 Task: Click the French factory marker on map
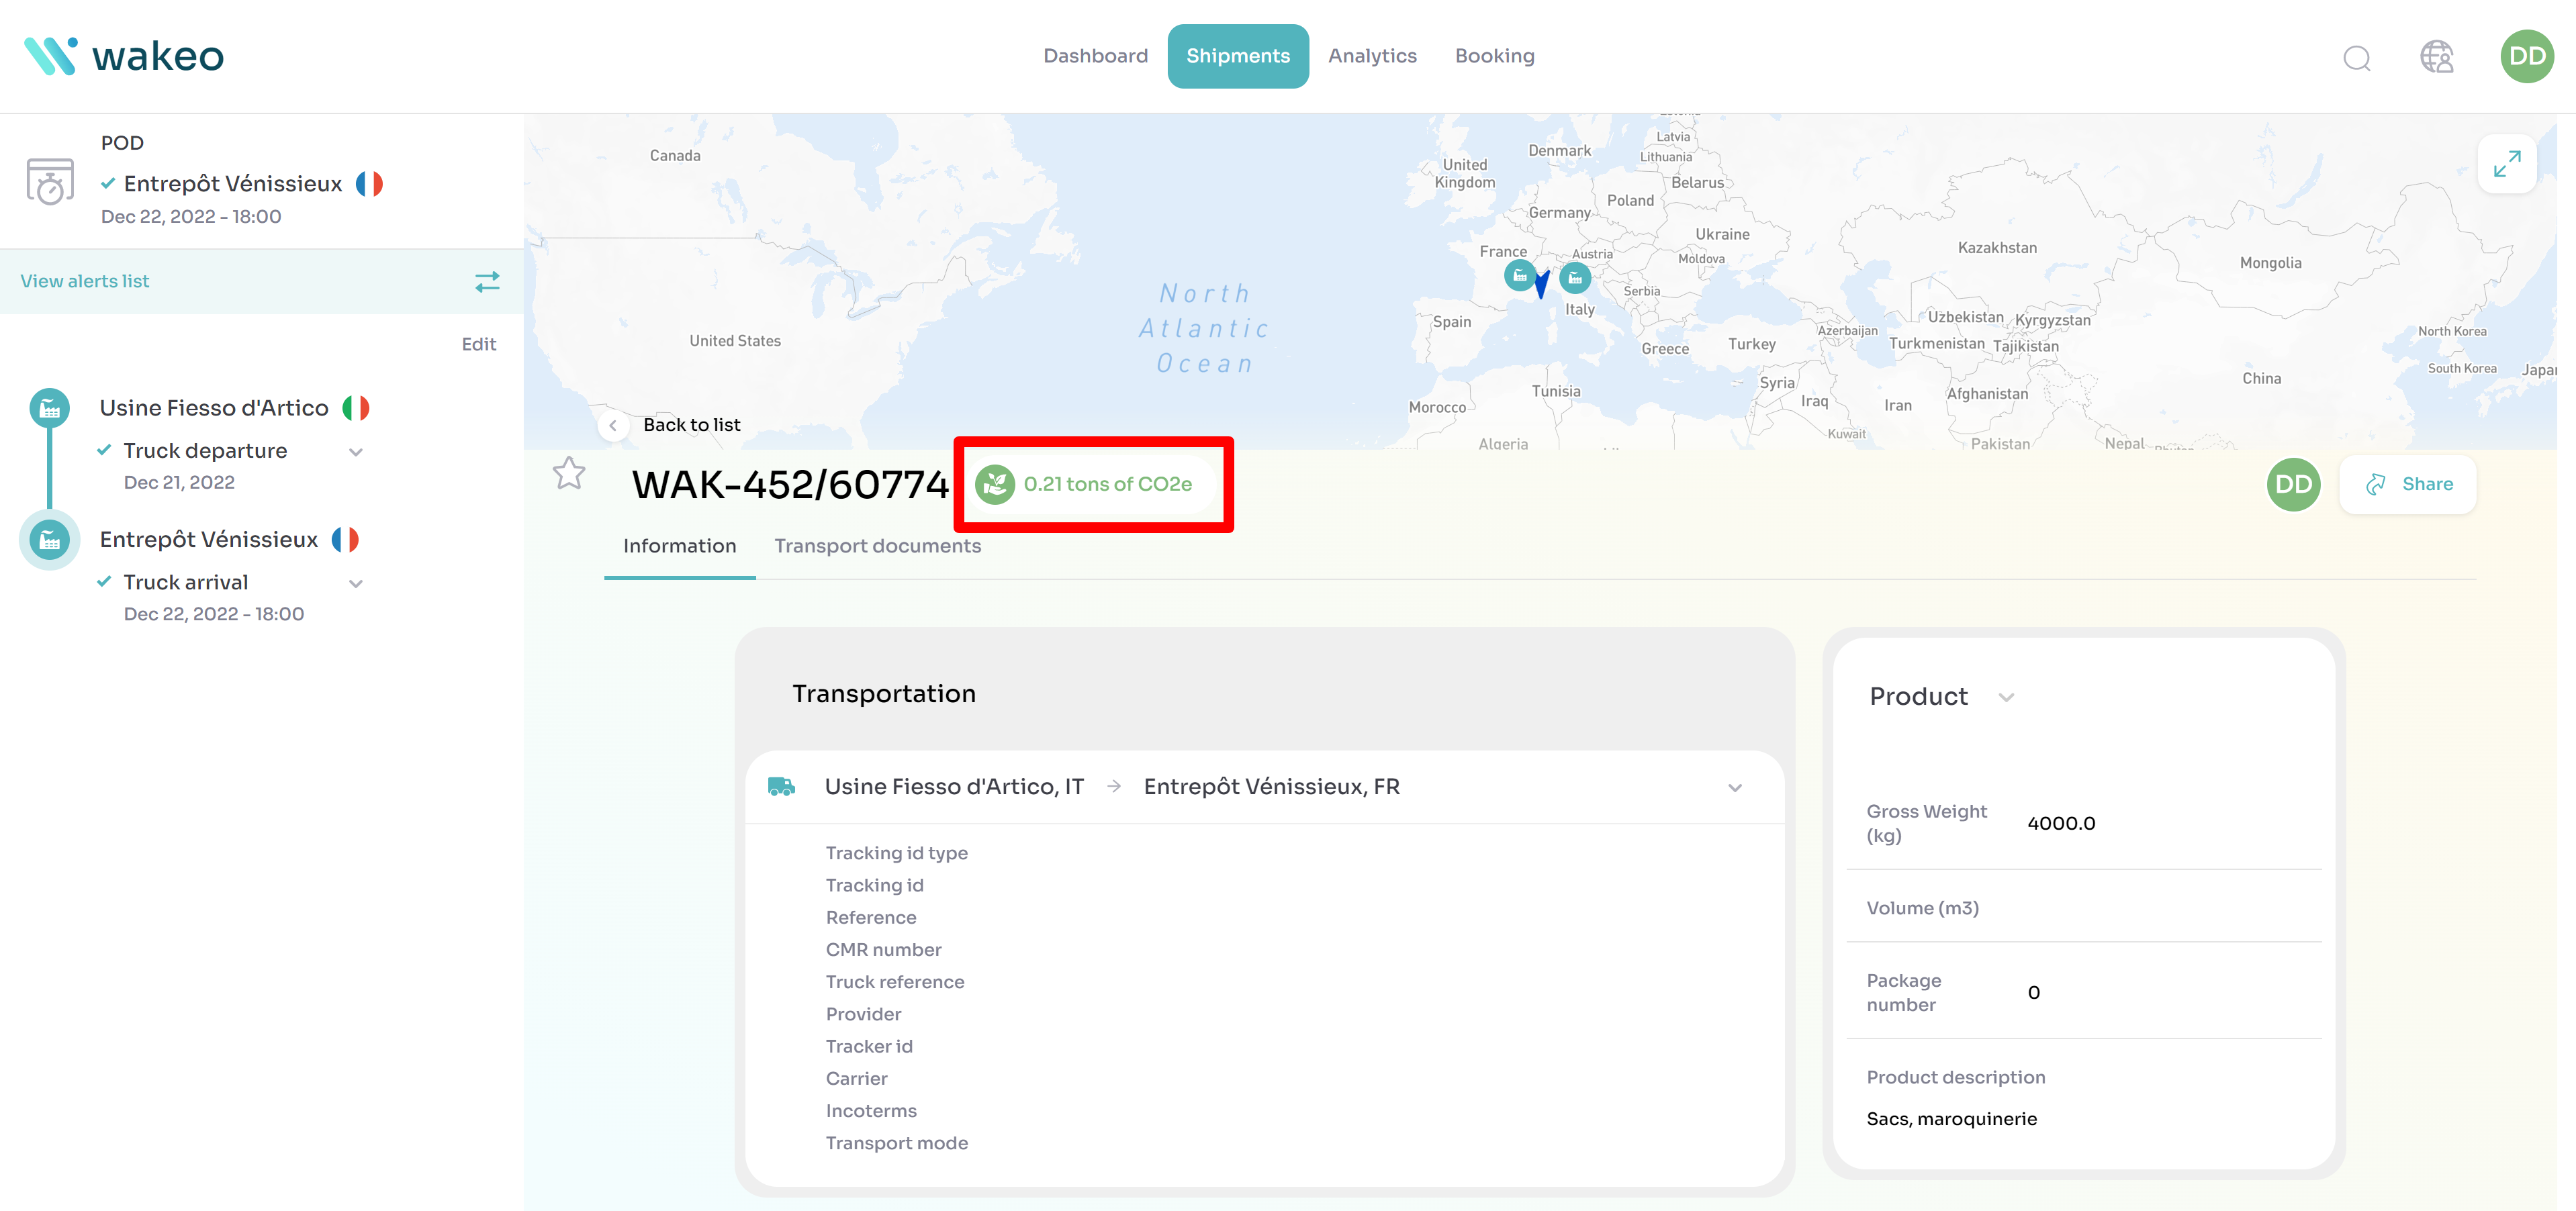[x=1519, y=275]
